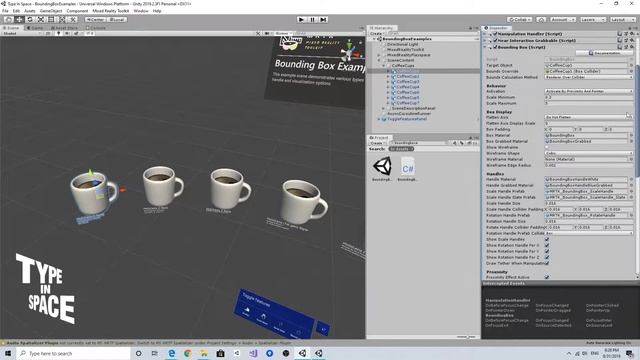The width and height of the screenshot is (640, 360).
Task: Select the Rotate tool in toolbar
Action: 30,19
